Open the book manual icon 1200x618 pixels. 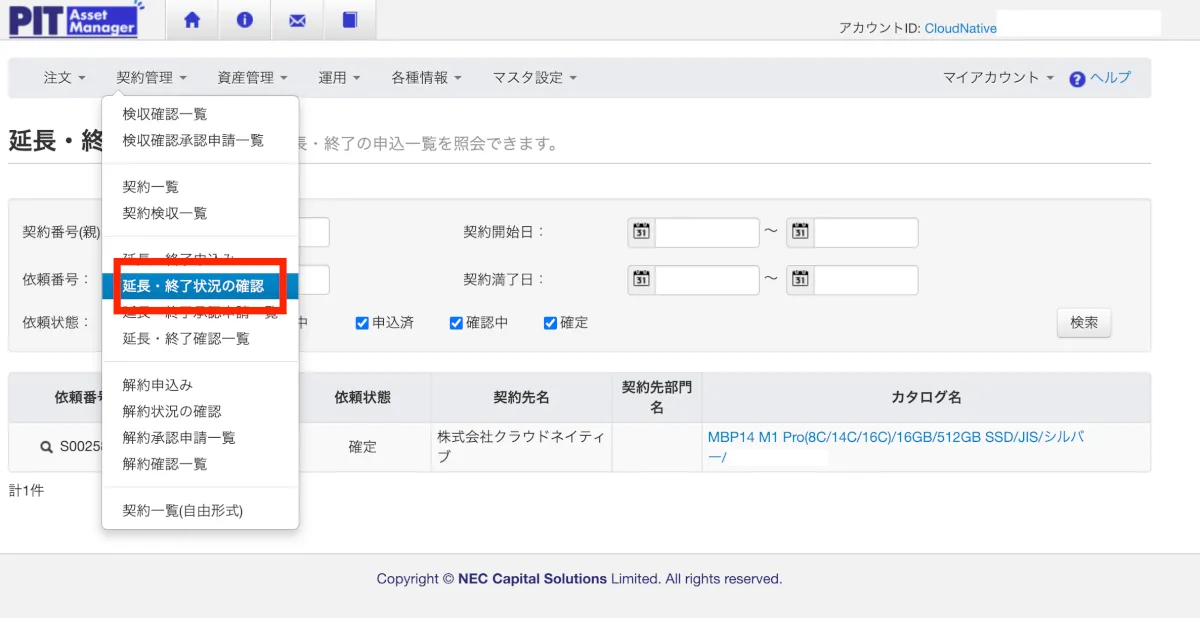tap(349, 20)
